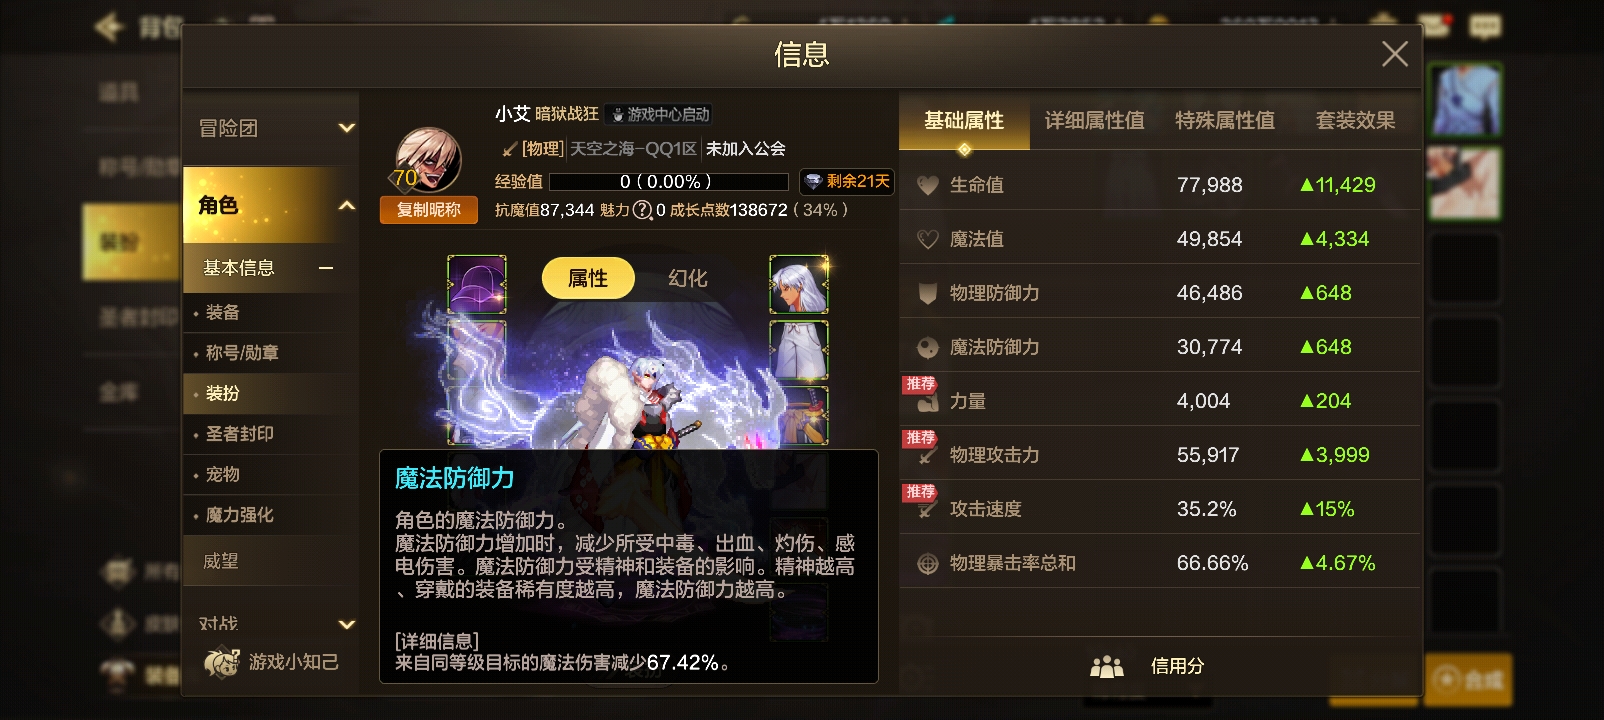Expand the 冒险团 menu chevron
The image size is (1604, 720).
[x=347, y=128]
